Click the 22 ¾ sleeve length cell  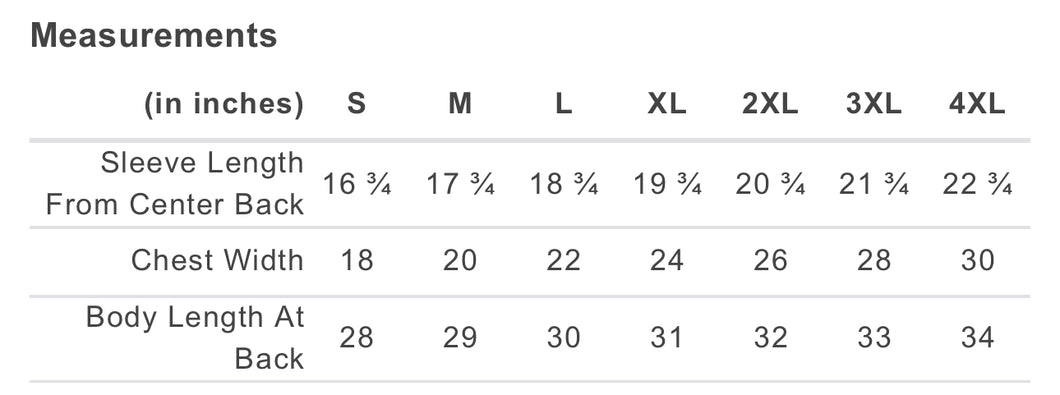(x=978, y=184)
